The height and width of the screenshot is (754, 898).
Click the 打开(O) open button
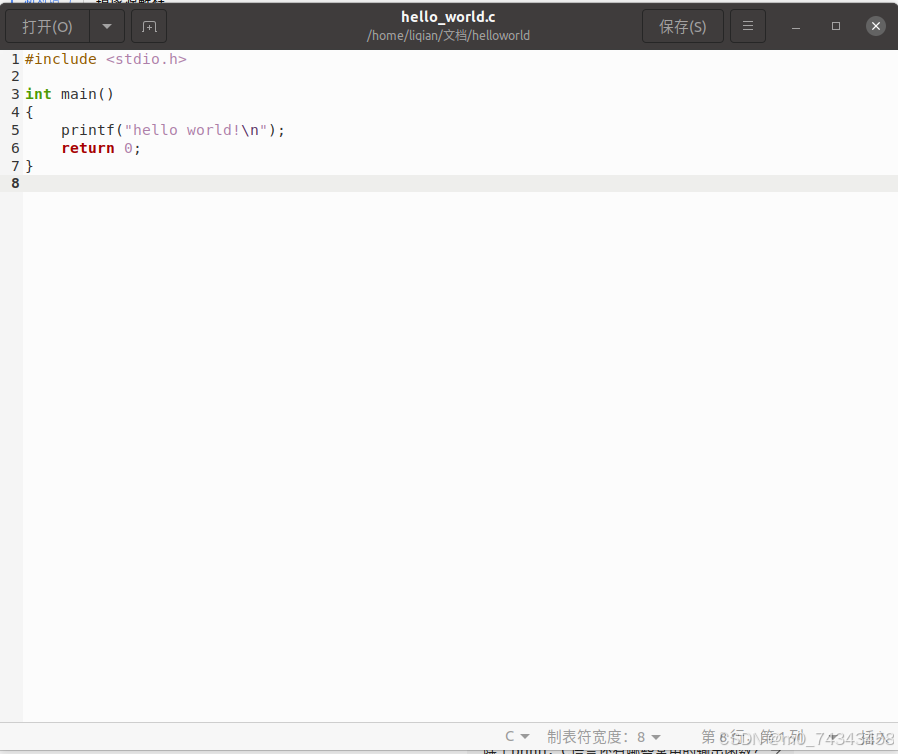(x=47, y=26)
